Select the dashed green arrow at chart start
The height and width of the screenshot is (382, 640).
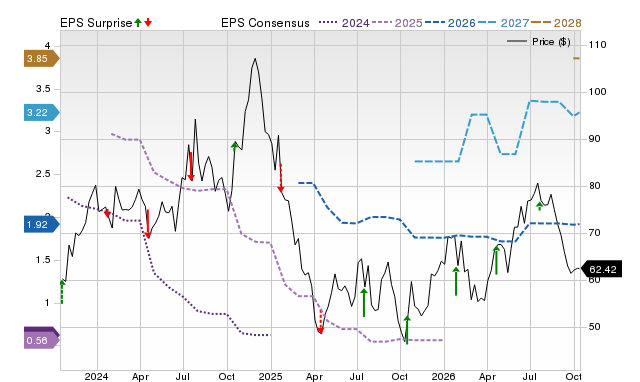point(62,292)
